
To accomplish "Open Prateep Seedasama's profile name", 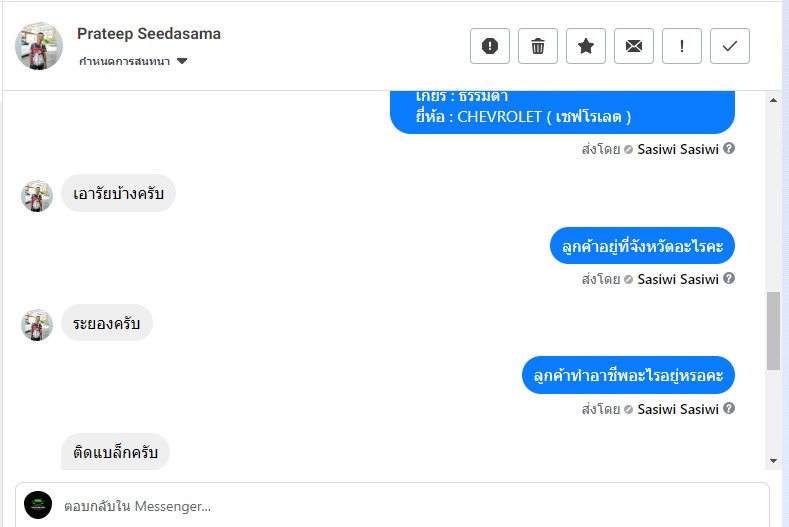I will click(x=149, y=34).
